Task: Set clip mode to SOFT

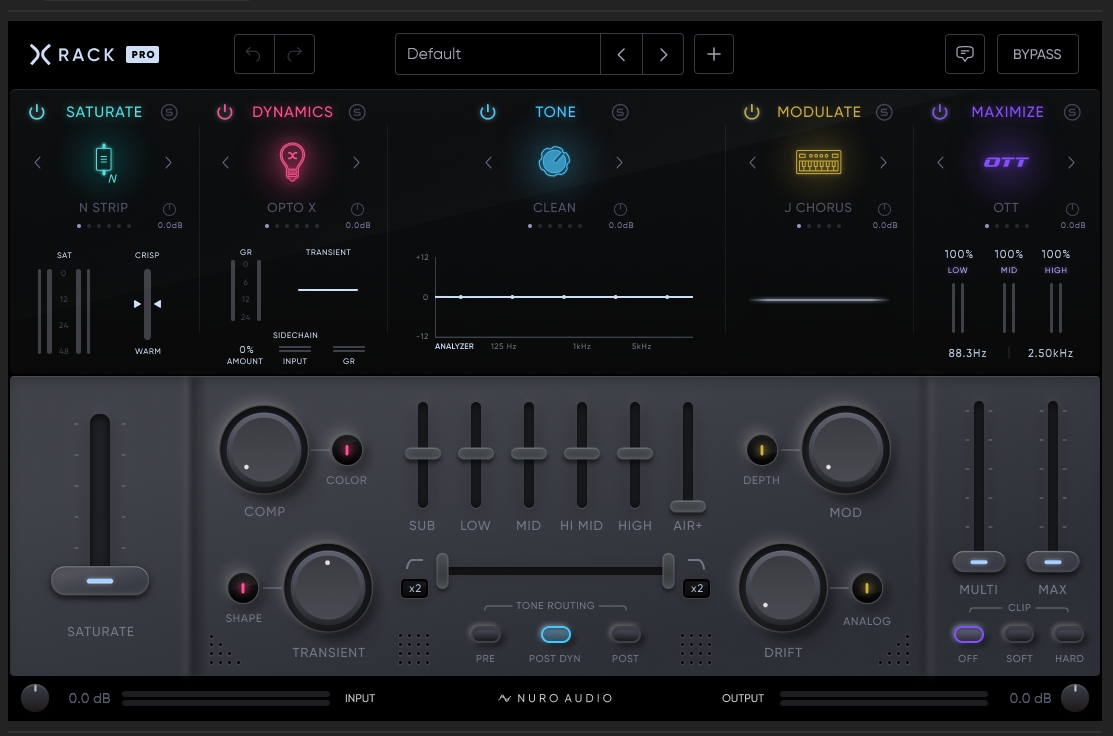Action: pyautogui.click(x=1019, y=634)
